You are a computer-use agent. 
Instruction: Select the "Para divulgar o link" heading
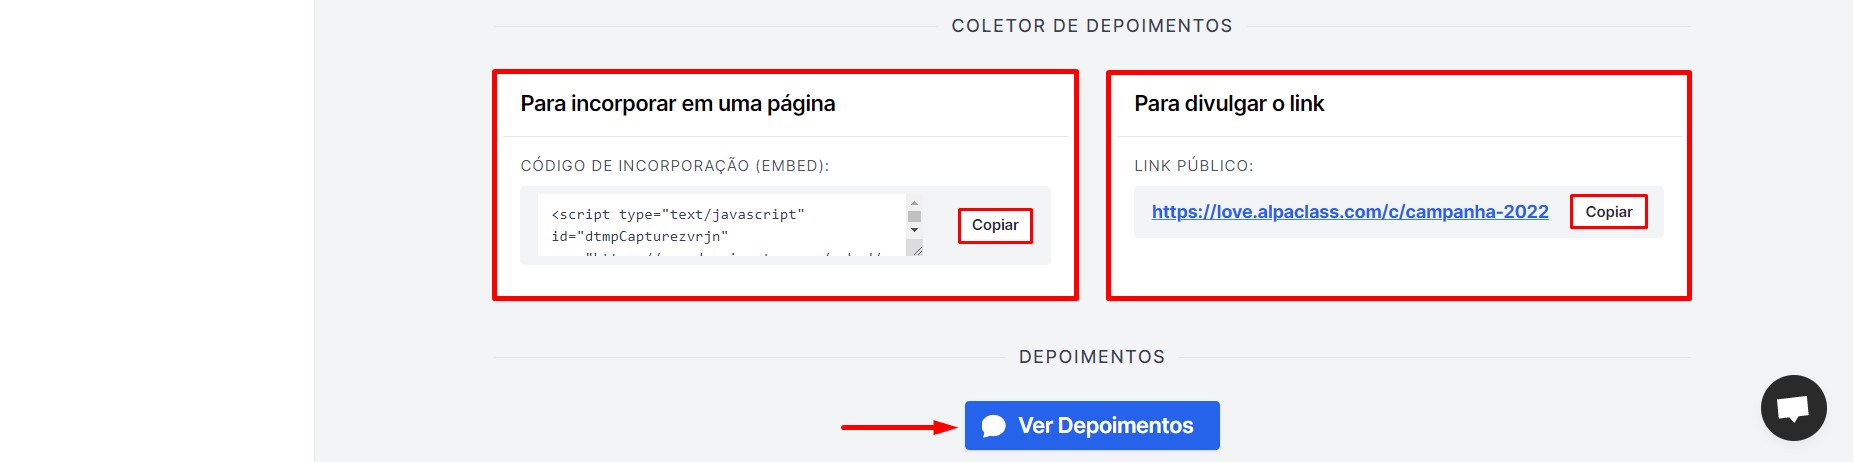coord(1229,104)
